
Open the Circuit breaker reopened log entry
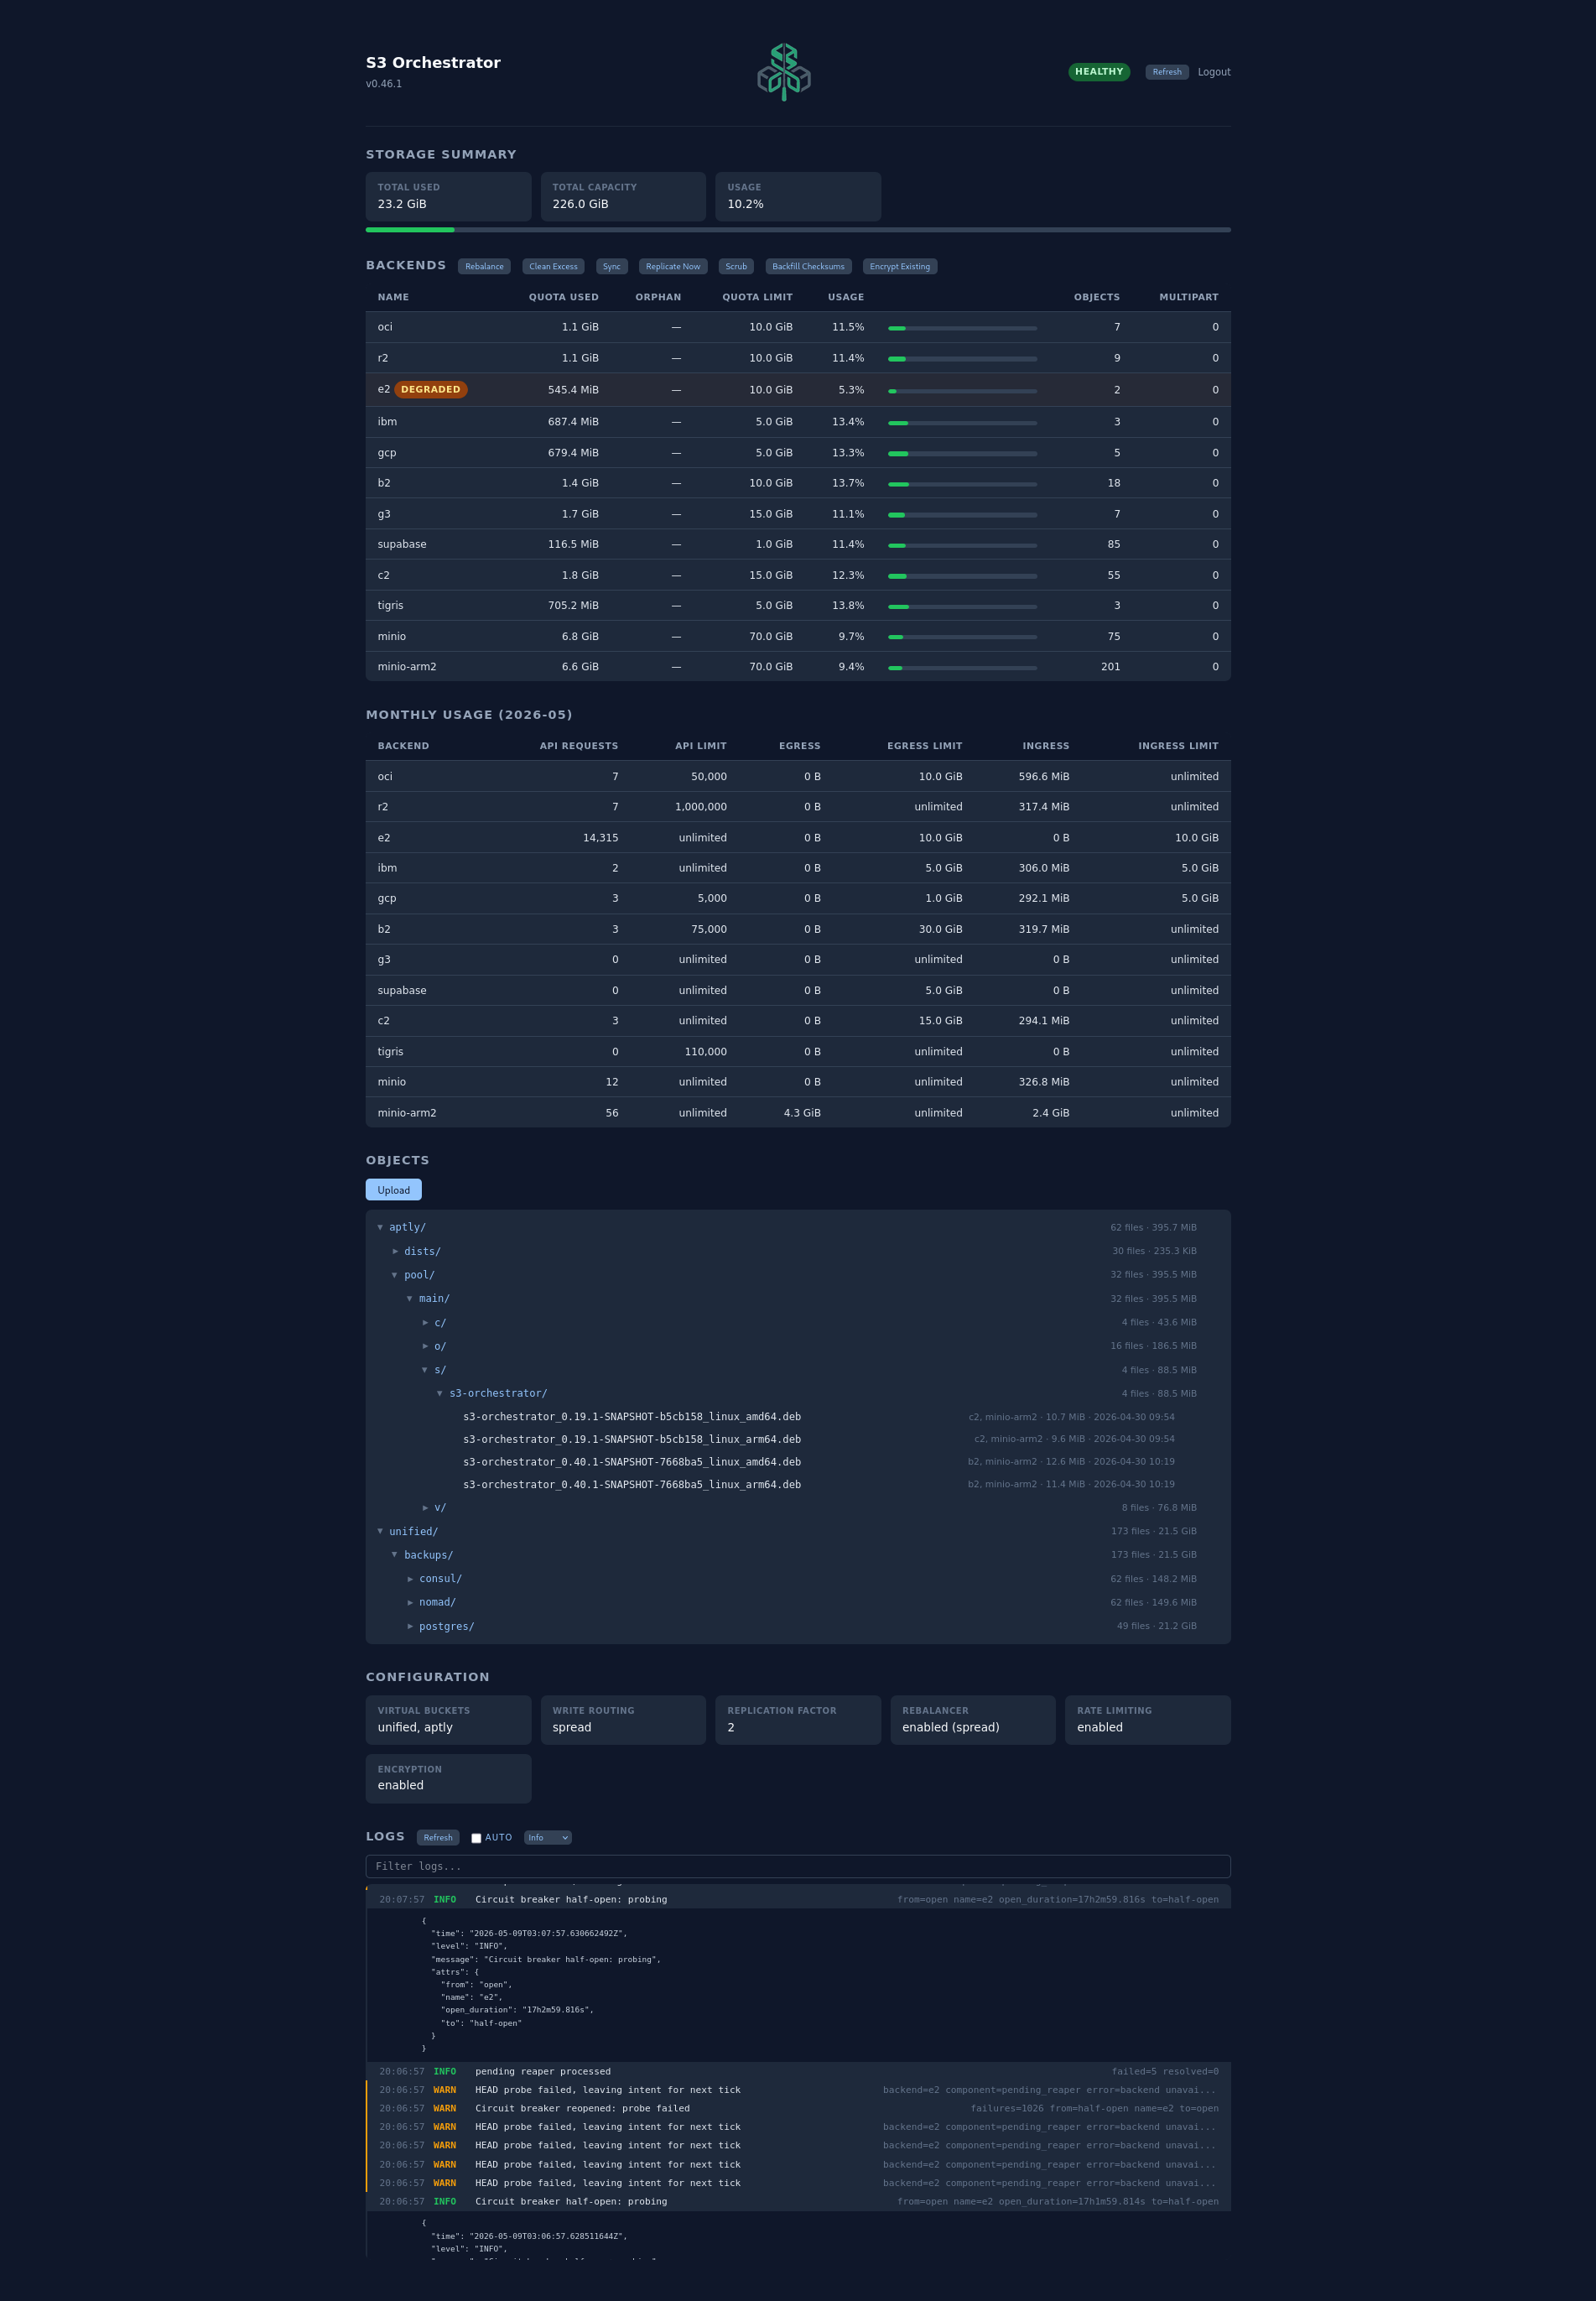pyautogui.click(x=798, y=2108)
